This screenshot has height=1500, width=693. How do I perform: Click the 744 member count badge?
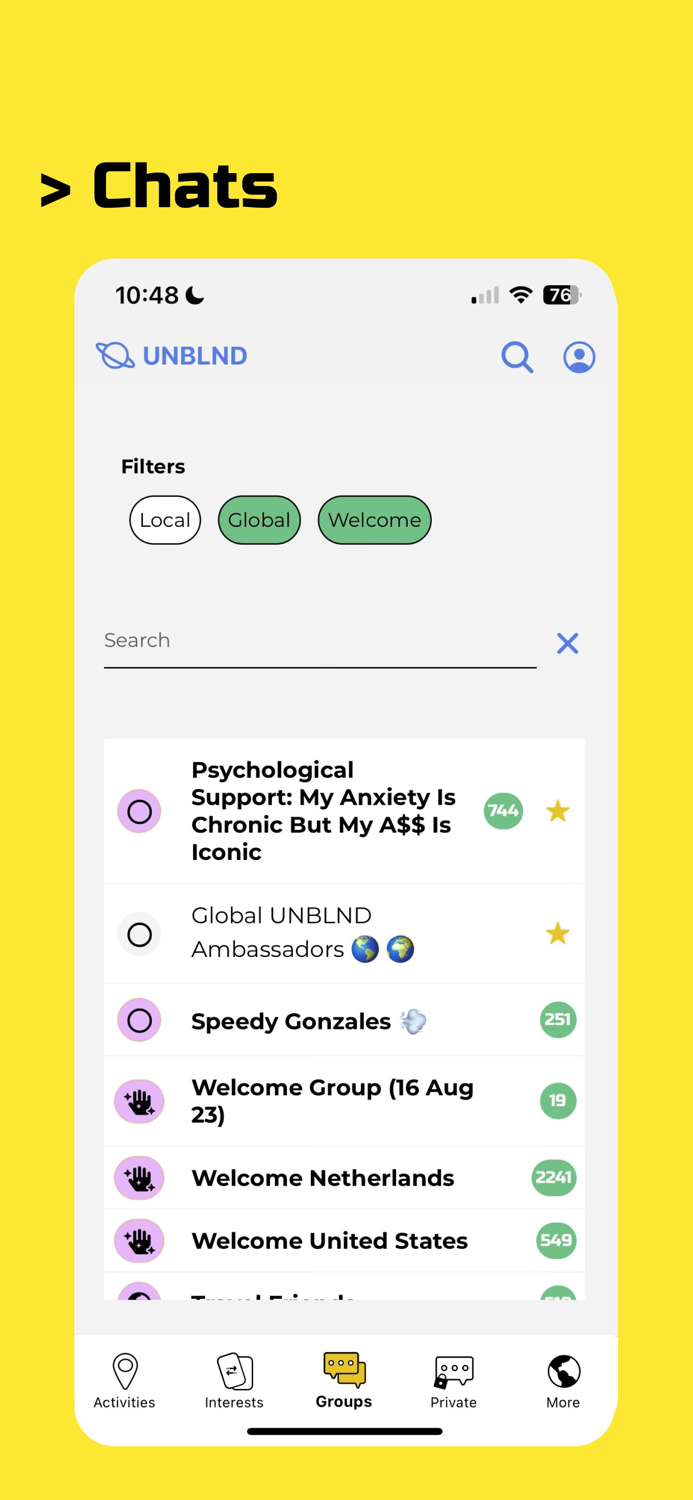pyautogui.click(x=503, y=811)
